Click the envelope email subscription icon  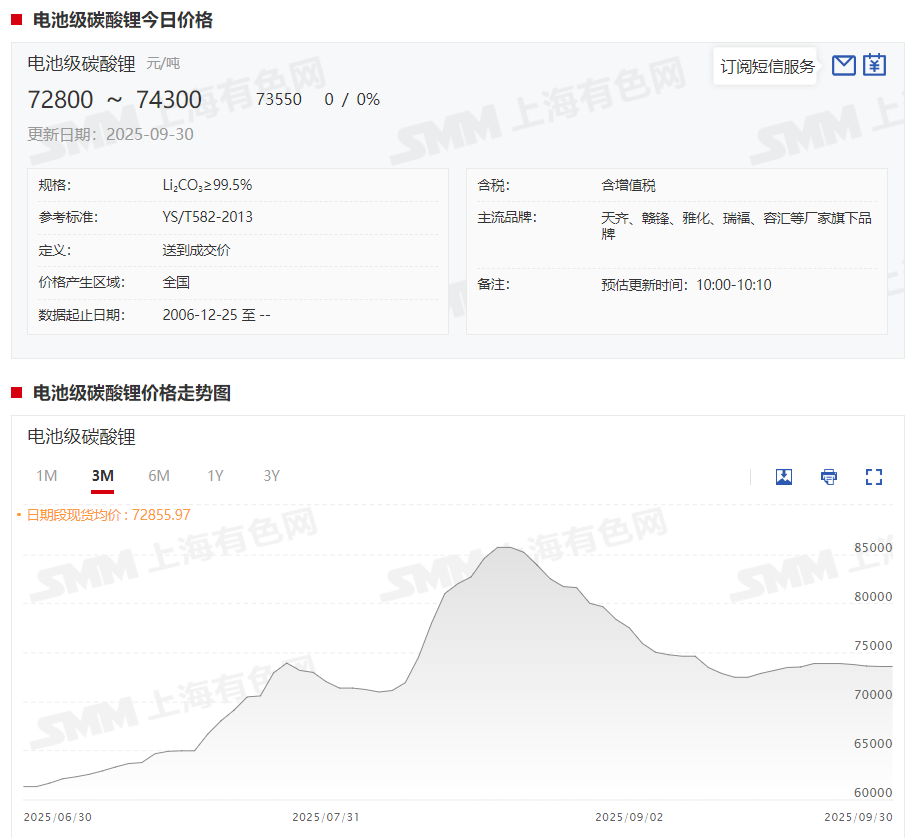[844, 66]
